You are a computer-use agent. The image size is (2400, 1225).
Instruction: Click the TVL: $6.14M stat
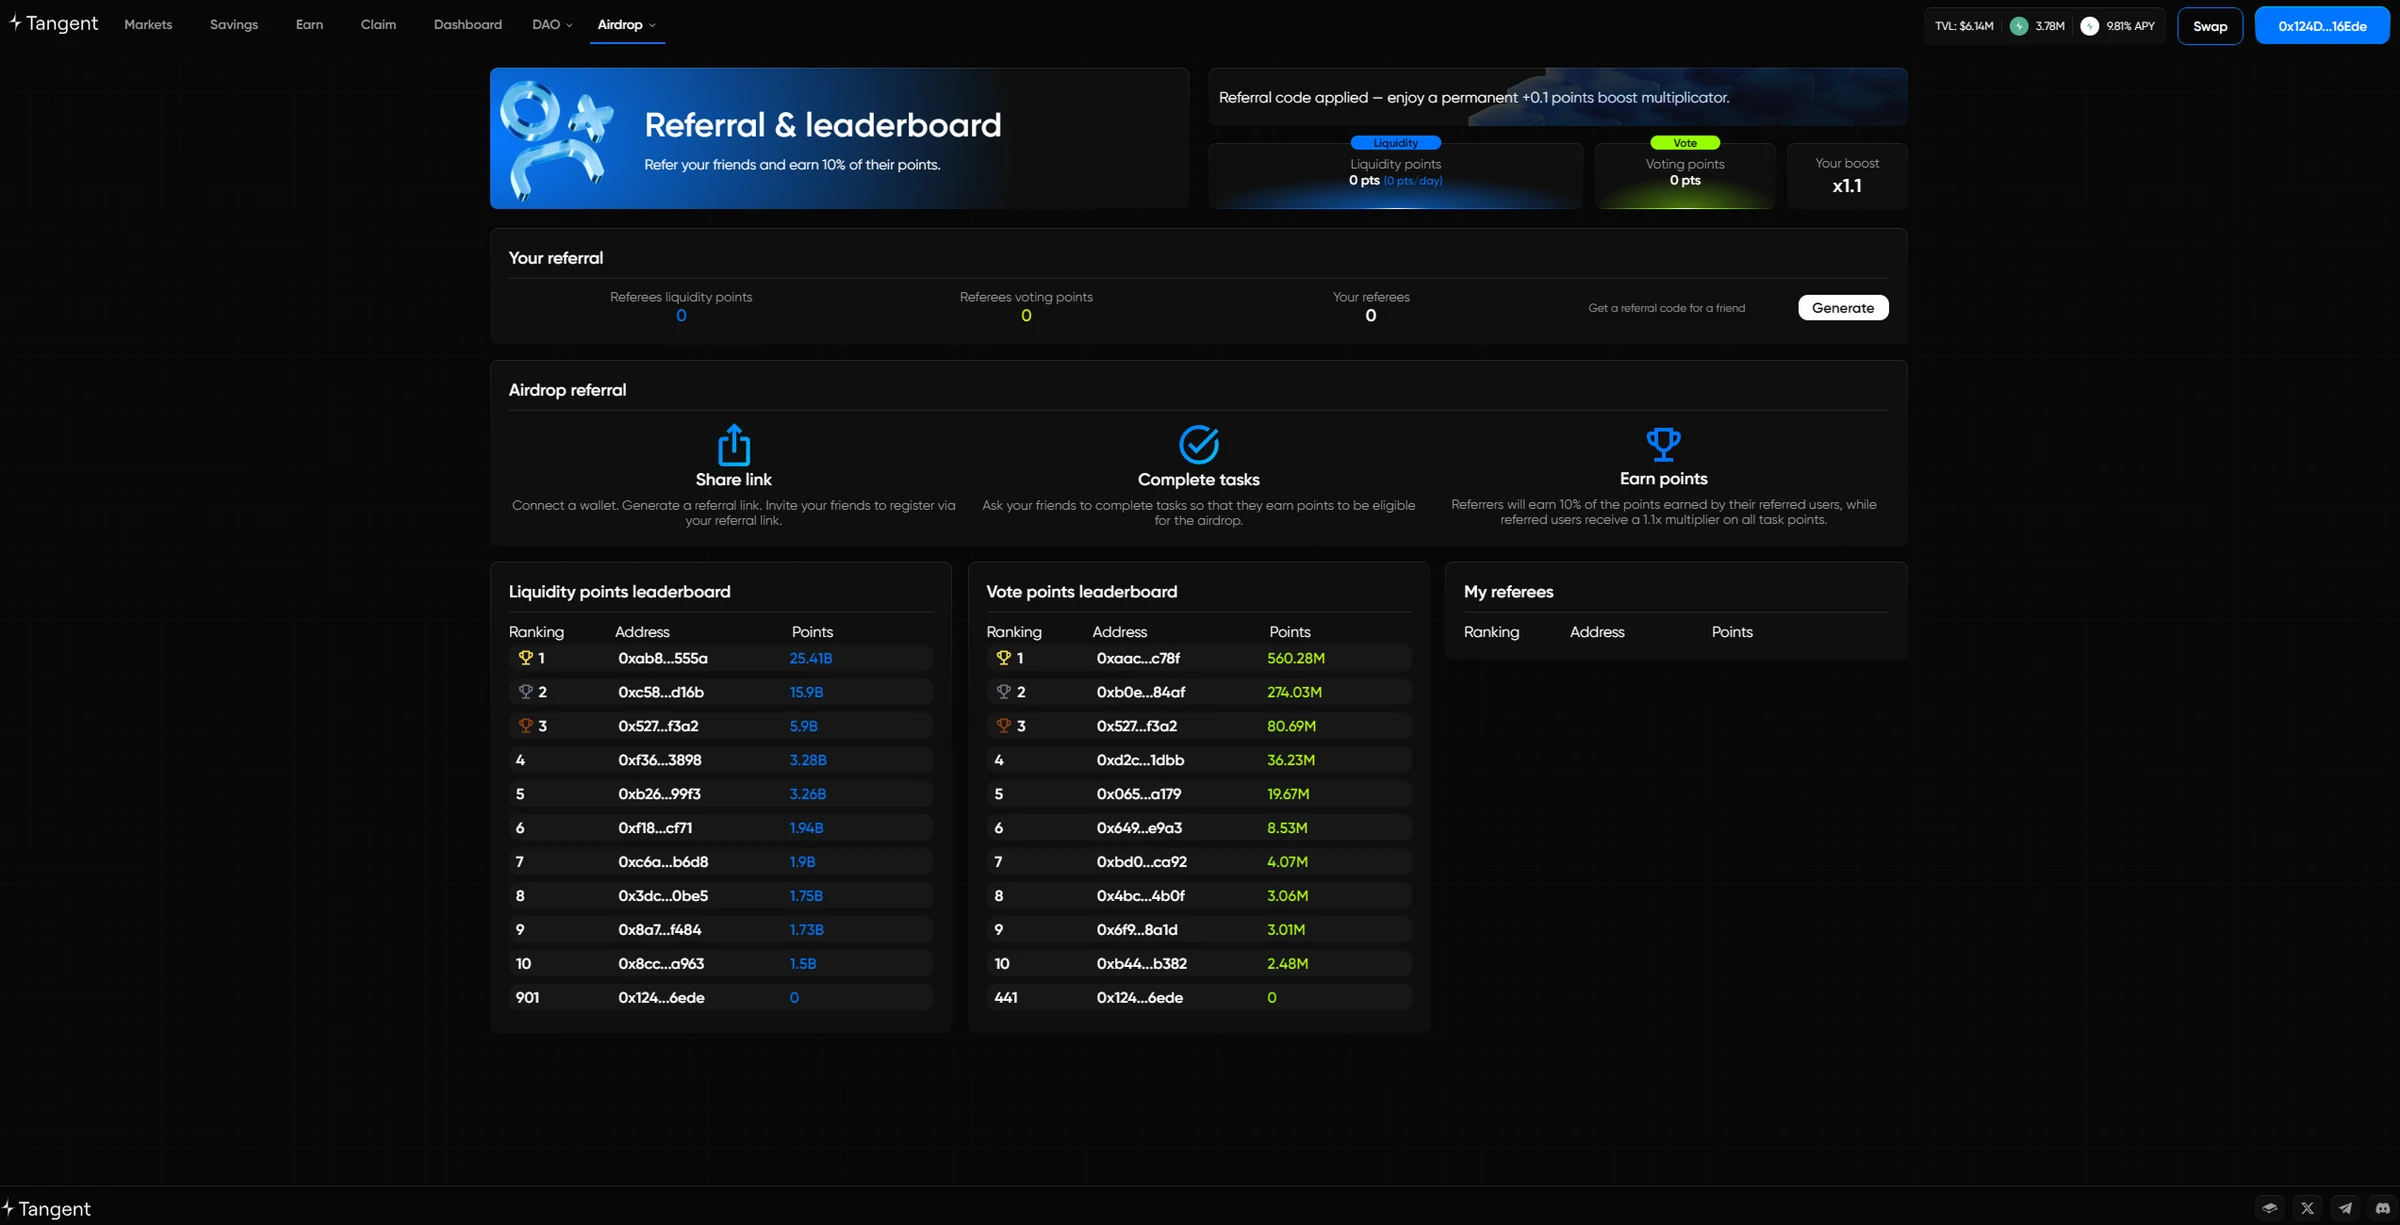1964,26
